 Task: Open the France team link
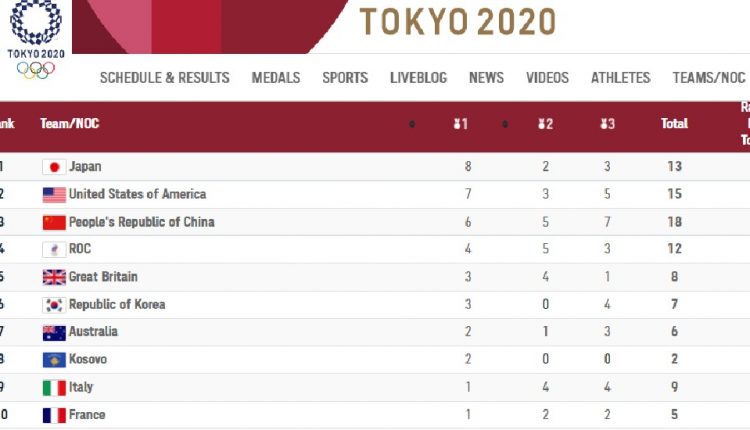87,415
